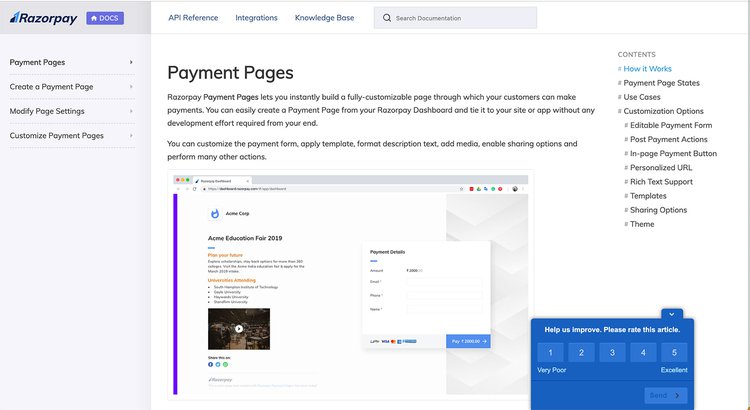Click the bookmark star icon in the demo browser
750x410 pixels.
[462, 189]
